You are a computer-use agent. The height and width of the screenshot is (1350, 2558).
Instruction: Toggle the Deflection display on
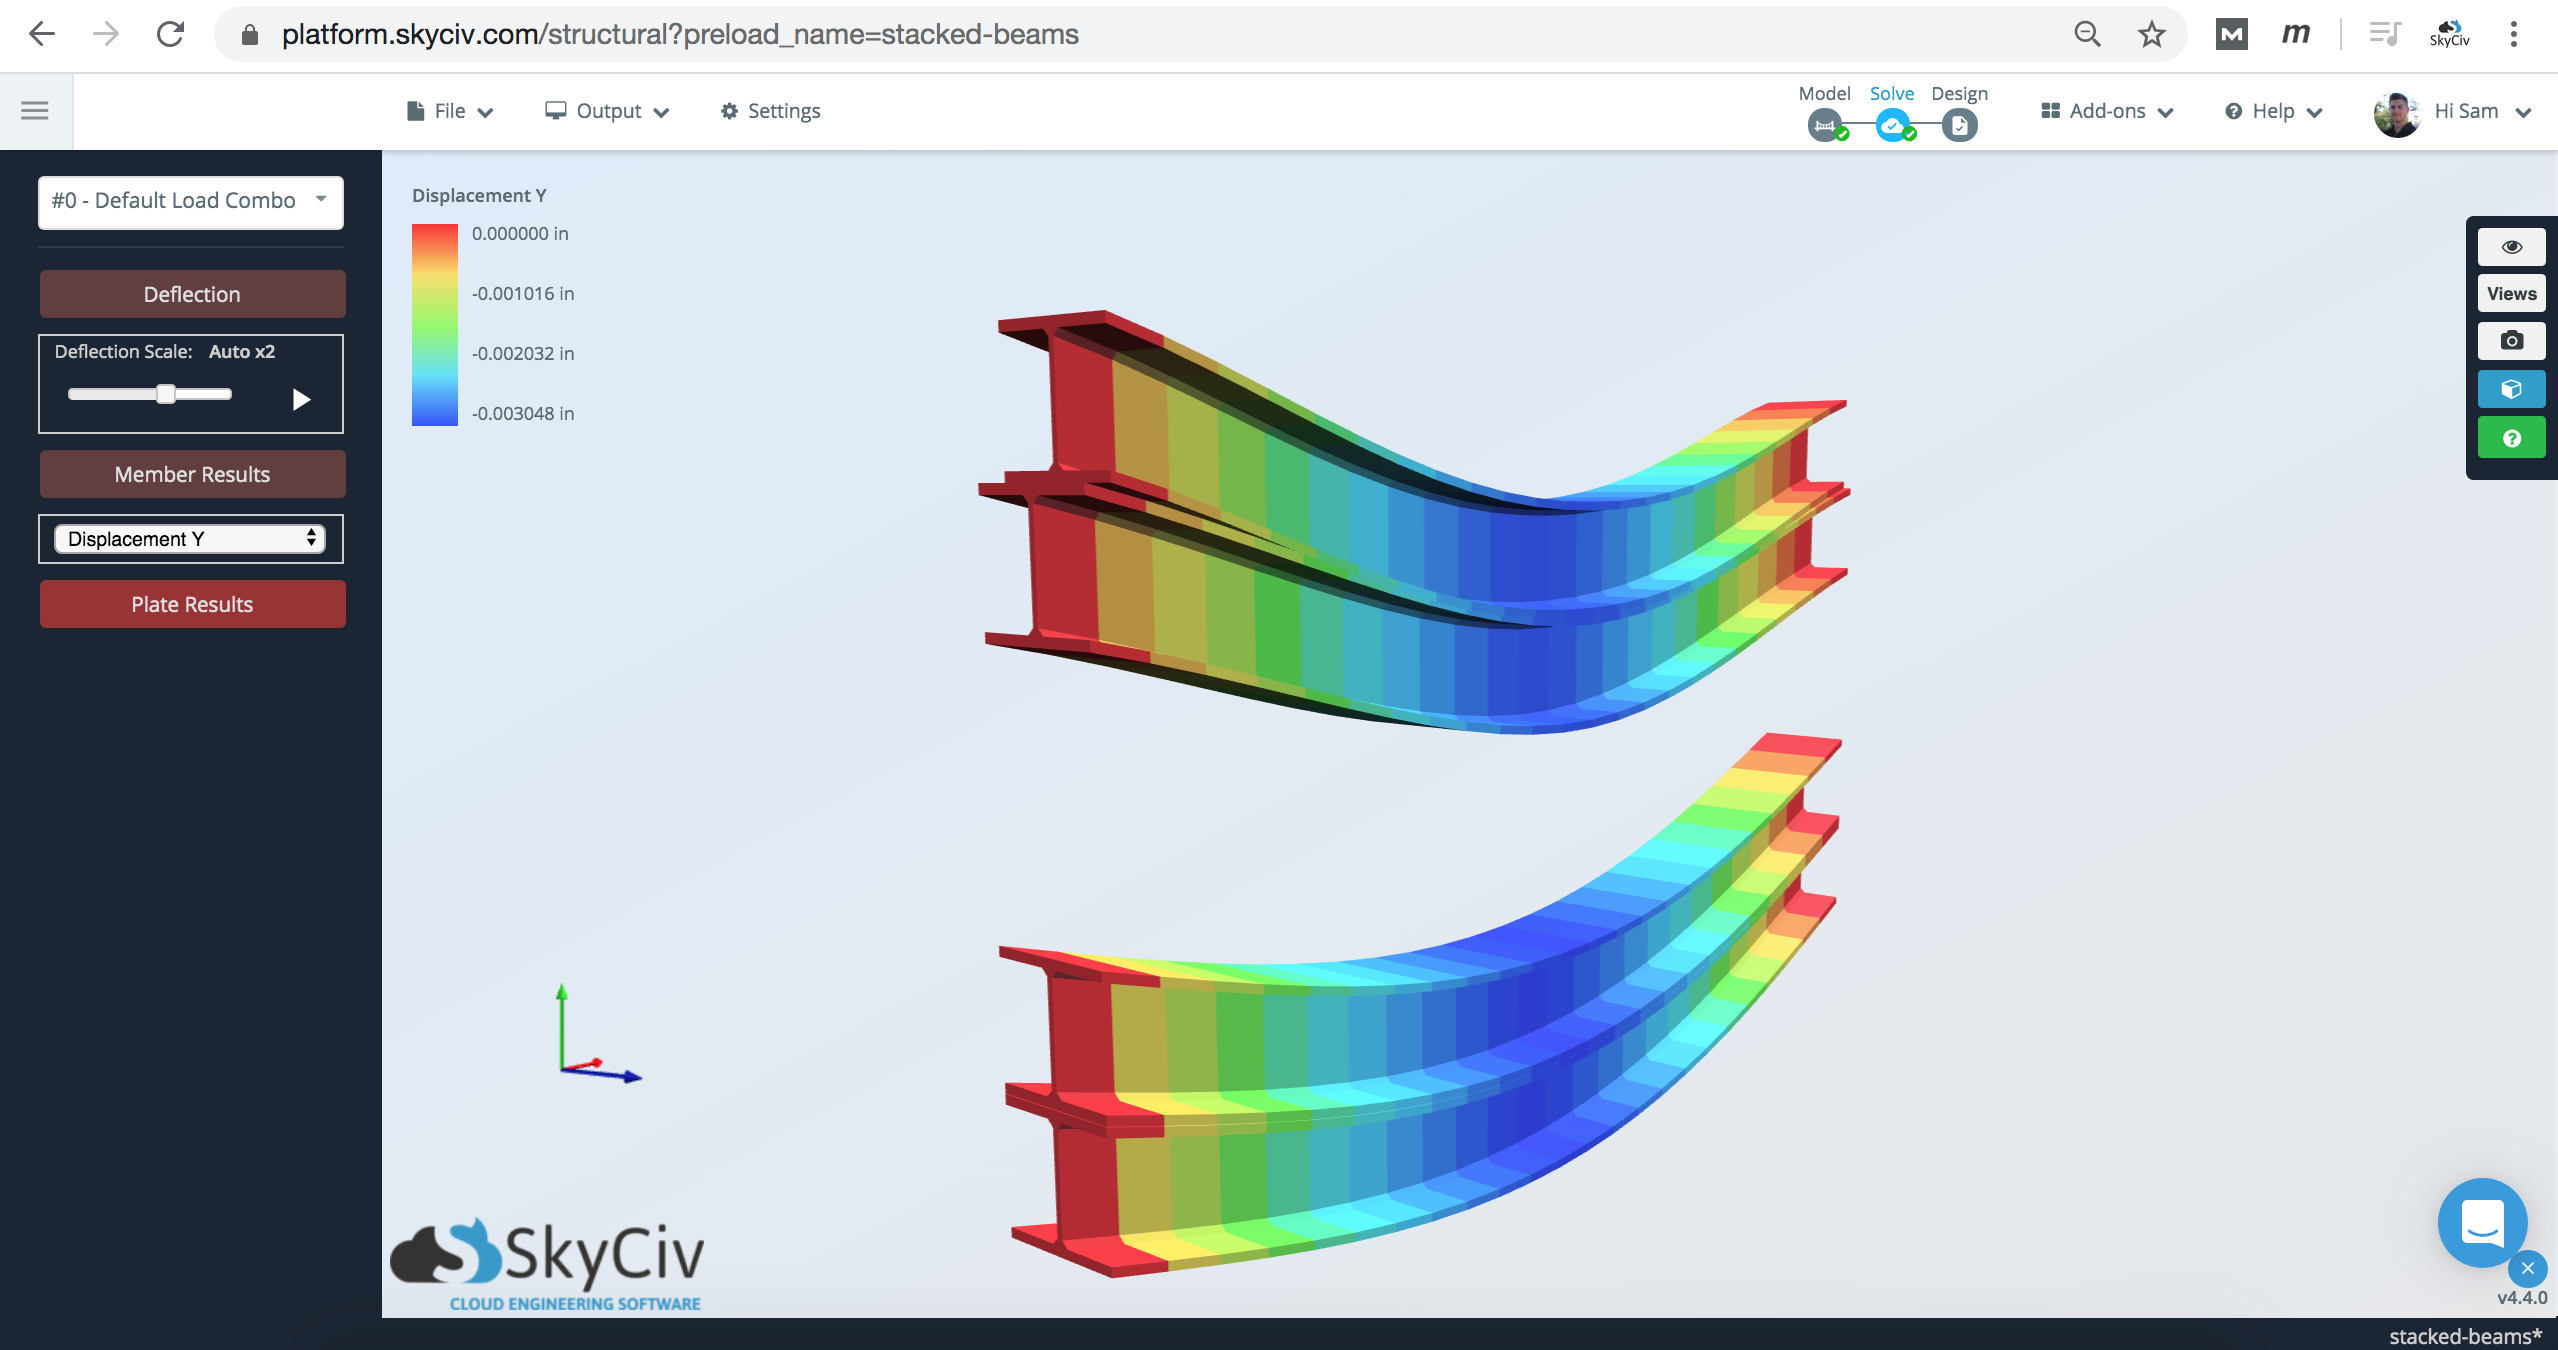(191, 293)
